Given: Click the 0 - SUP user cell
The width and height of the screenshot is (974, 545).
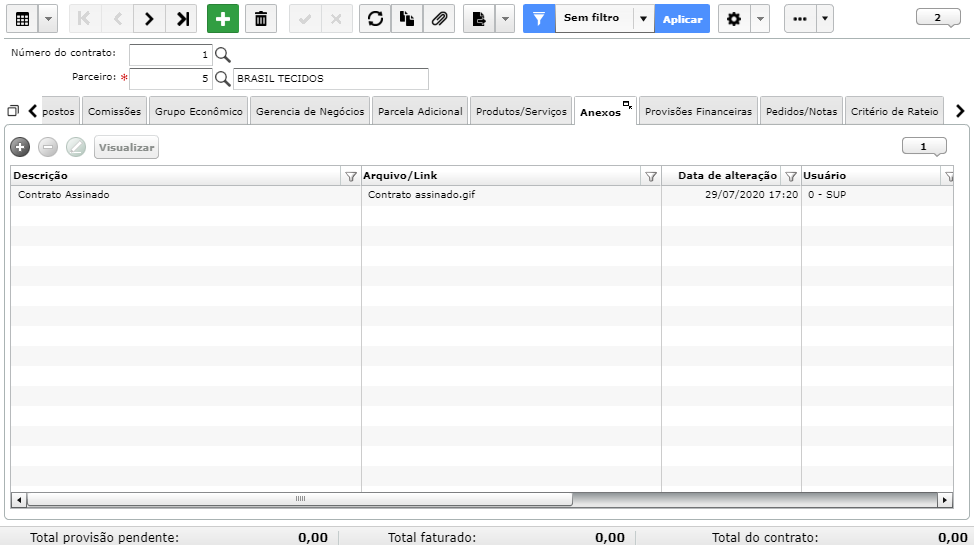Looking at the screenshot, I should (x=877, y=195).
